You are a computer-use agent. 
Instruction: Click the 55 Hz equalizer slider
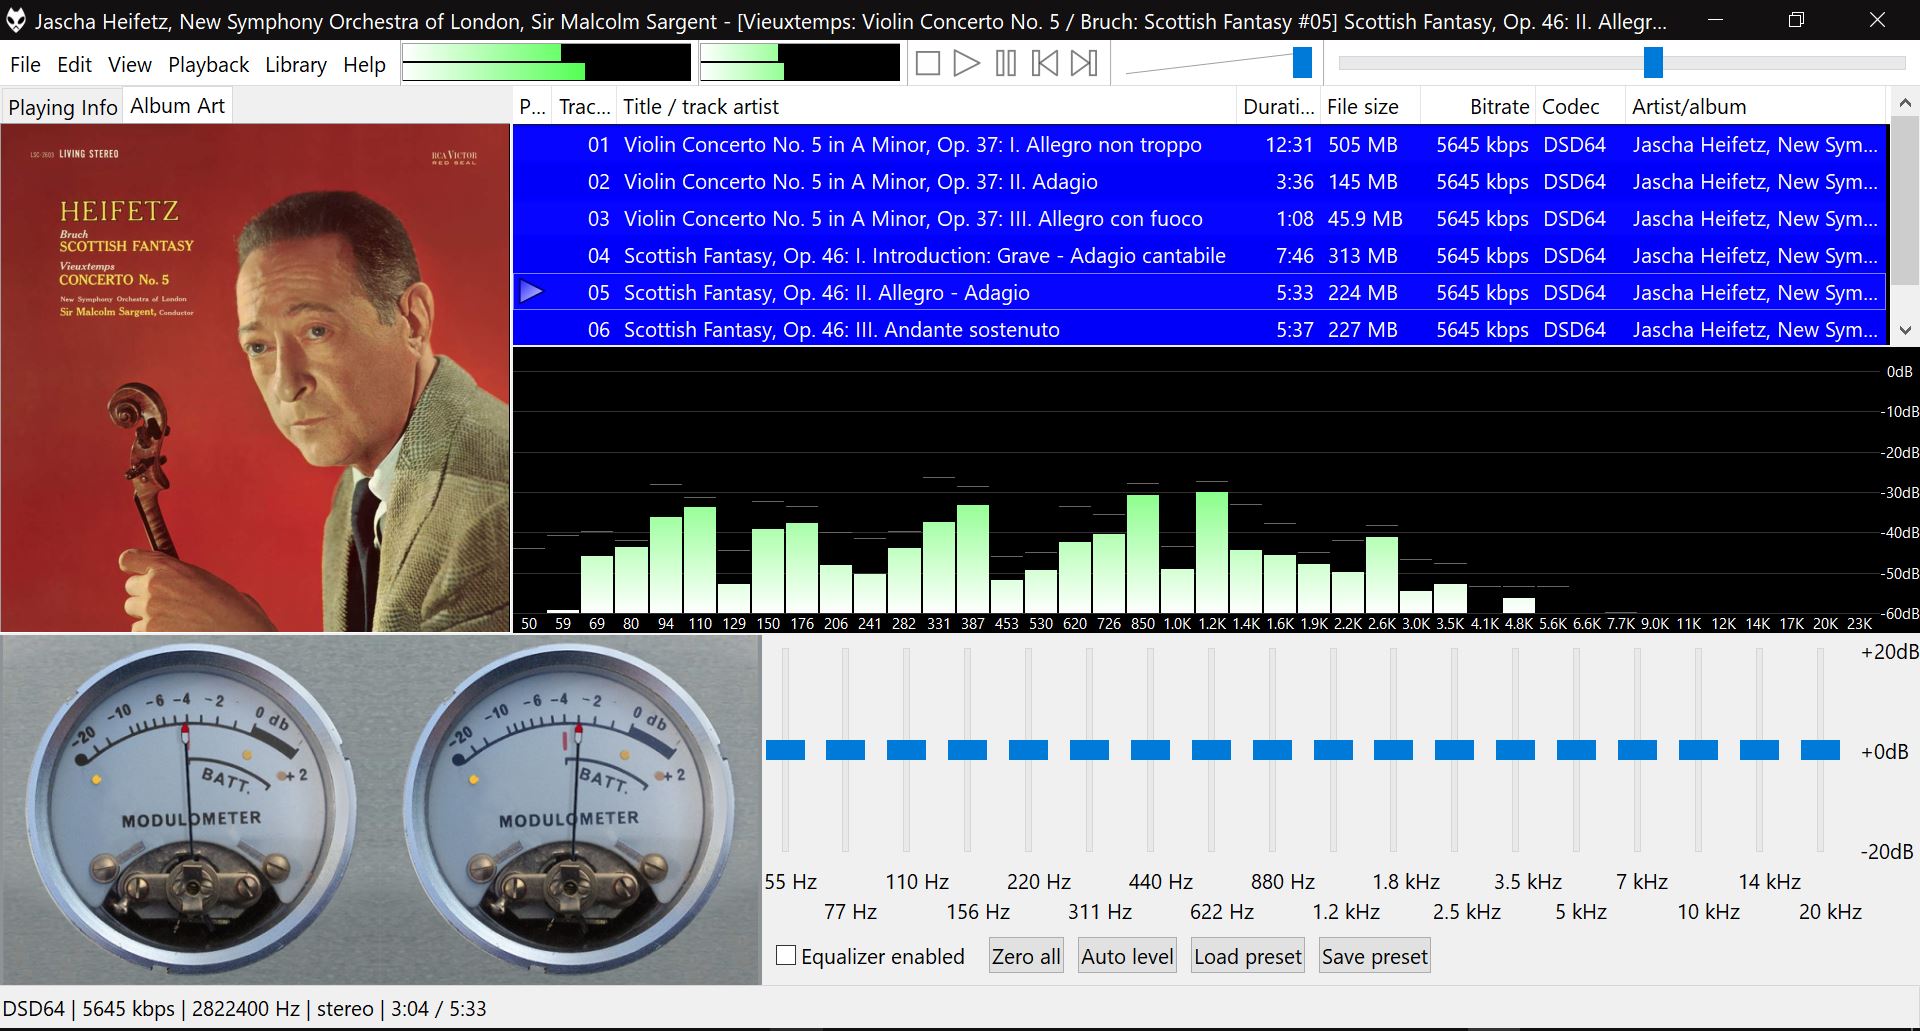(785, 750)
